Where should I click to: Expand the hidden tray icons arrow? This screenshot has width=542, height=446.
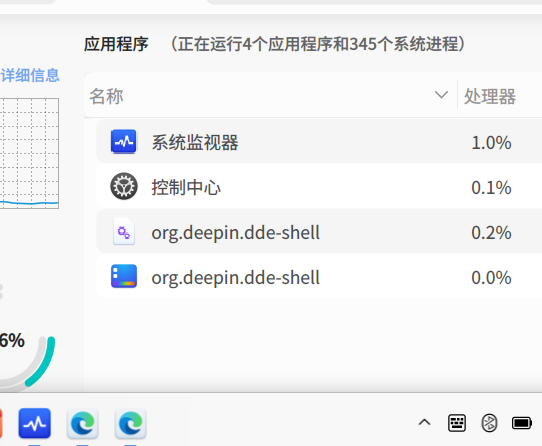click(424, 422)
